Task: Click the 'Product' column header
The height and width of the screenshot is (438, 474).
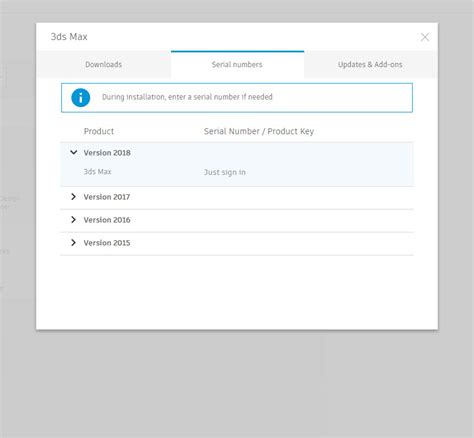Action: [99, 131]
